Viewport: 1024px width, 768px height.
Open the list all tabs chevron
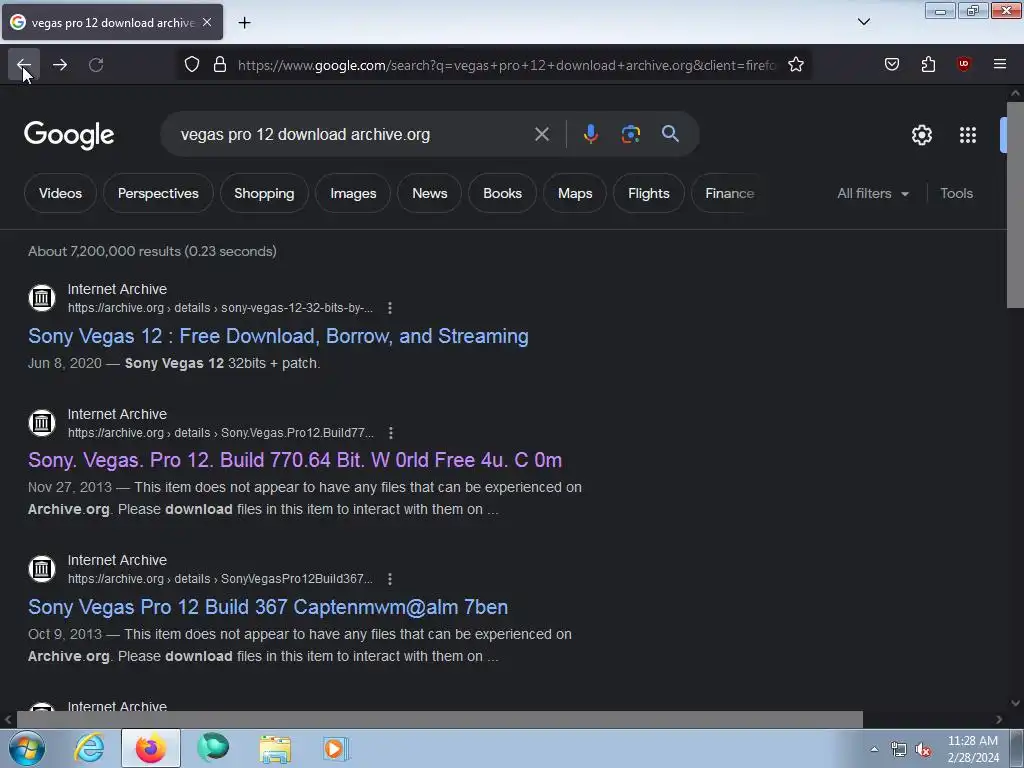click(x=863, y=22)
